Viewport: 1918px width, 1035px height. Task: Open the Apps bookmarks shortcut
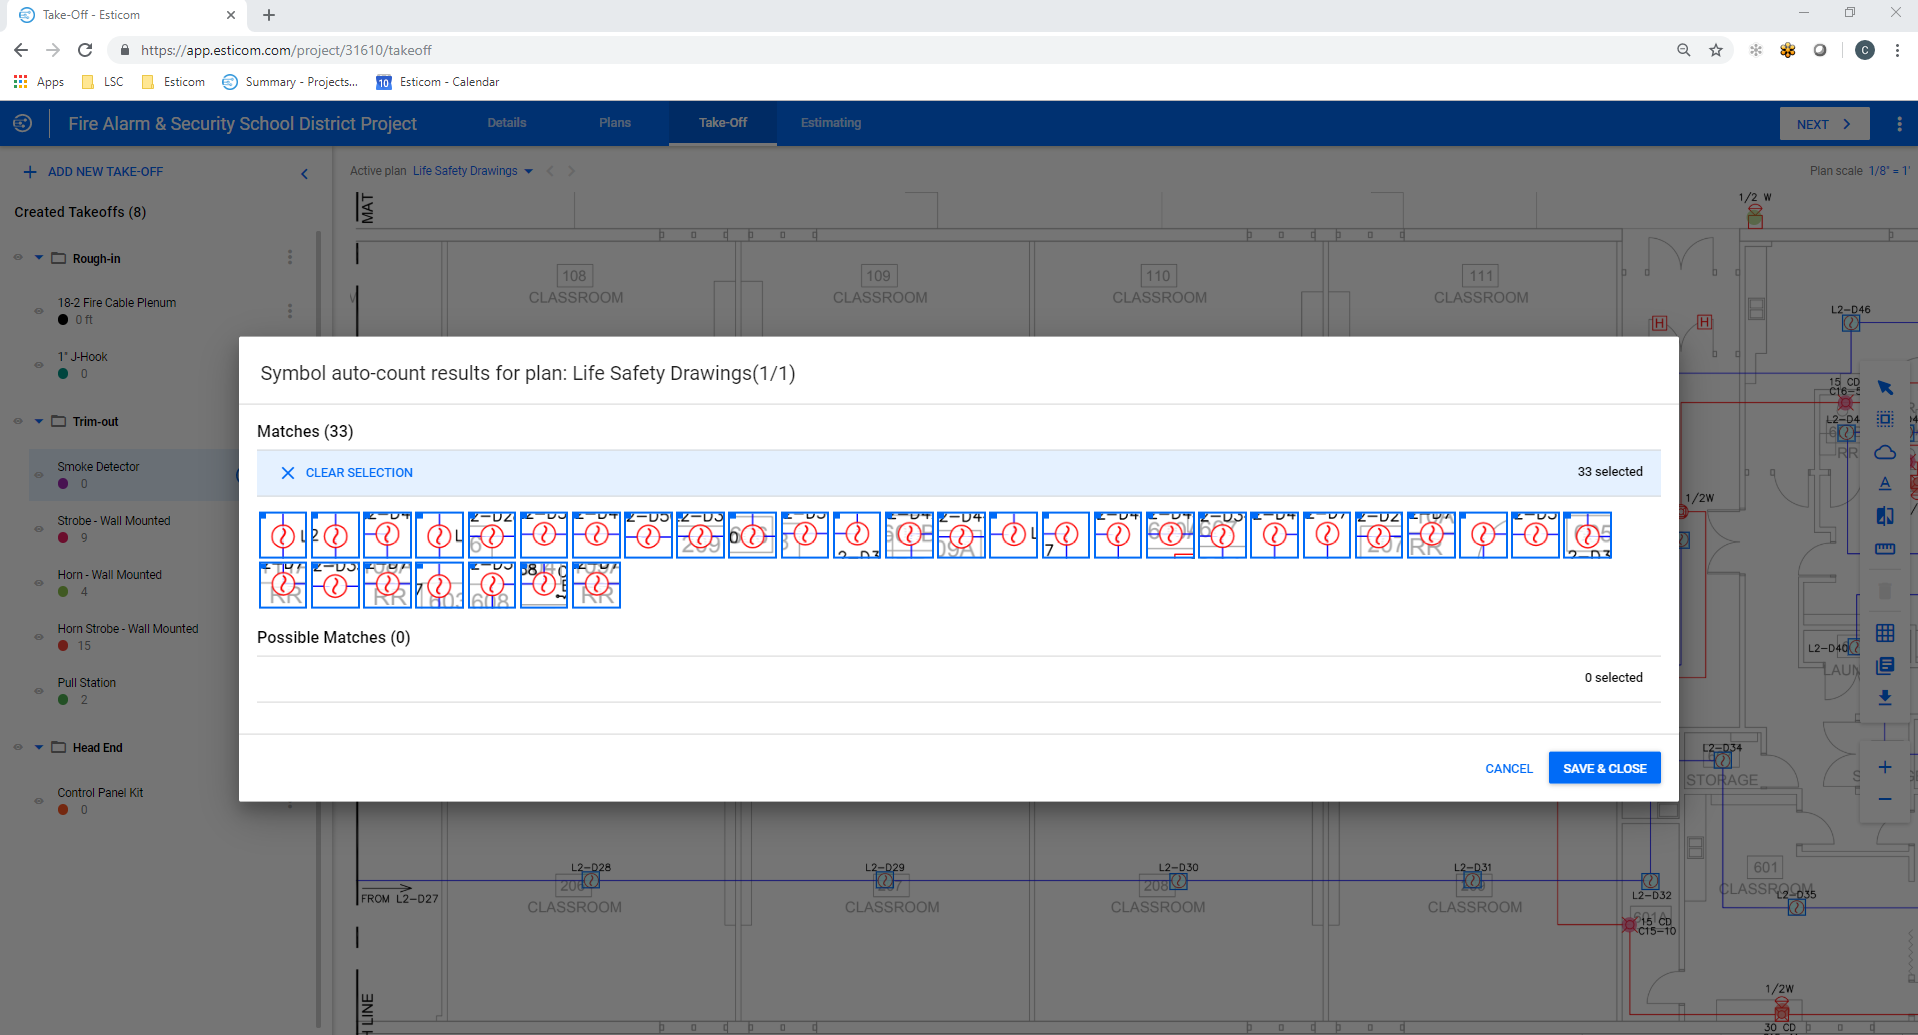39,82
